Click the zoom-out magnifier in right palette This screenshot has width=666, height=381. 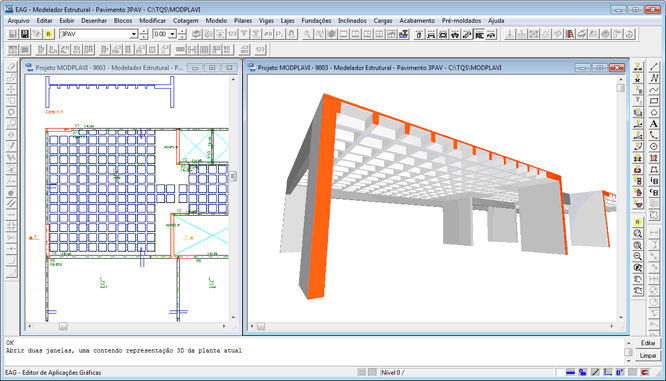point(638,257)
